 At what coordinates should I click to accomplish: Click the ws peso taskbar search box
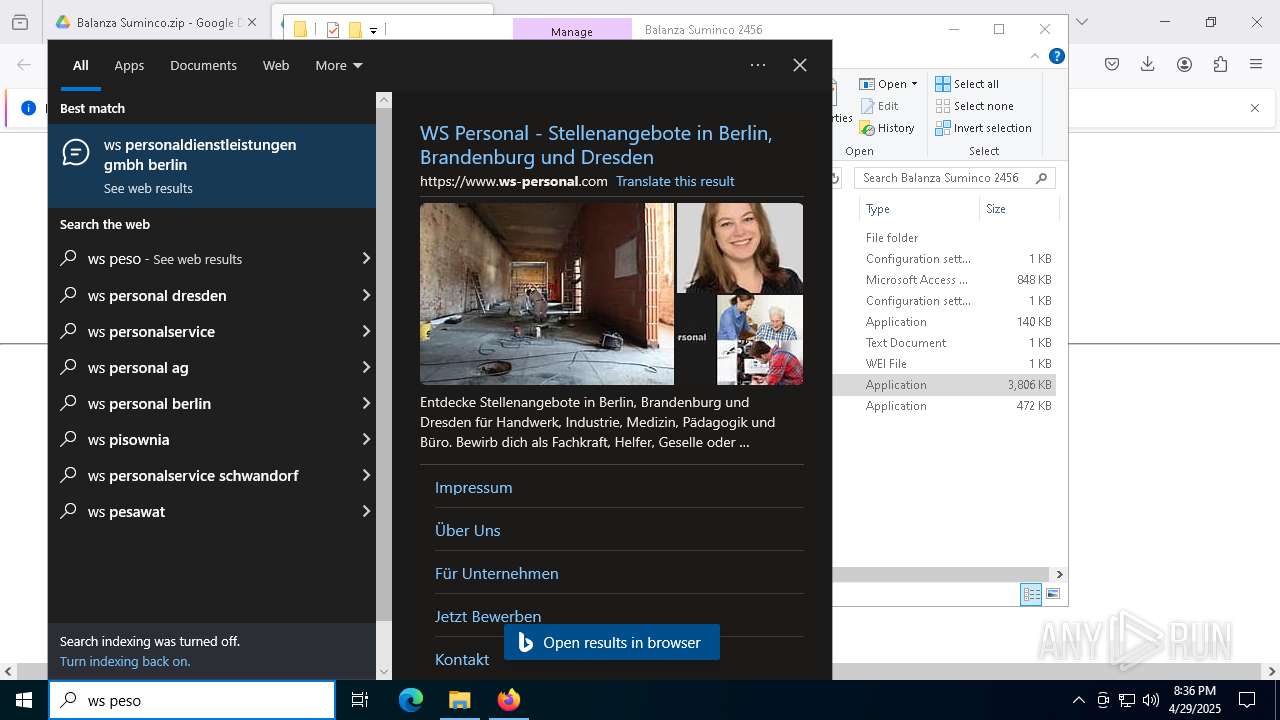pyautogui.click(x=192, y=700)
